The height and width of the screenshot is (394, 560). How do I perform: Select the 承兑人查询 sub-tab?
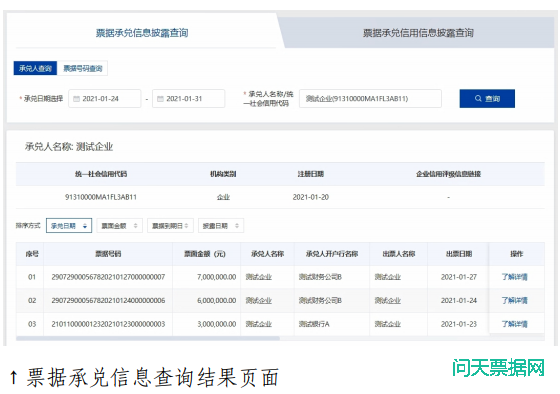35,68
